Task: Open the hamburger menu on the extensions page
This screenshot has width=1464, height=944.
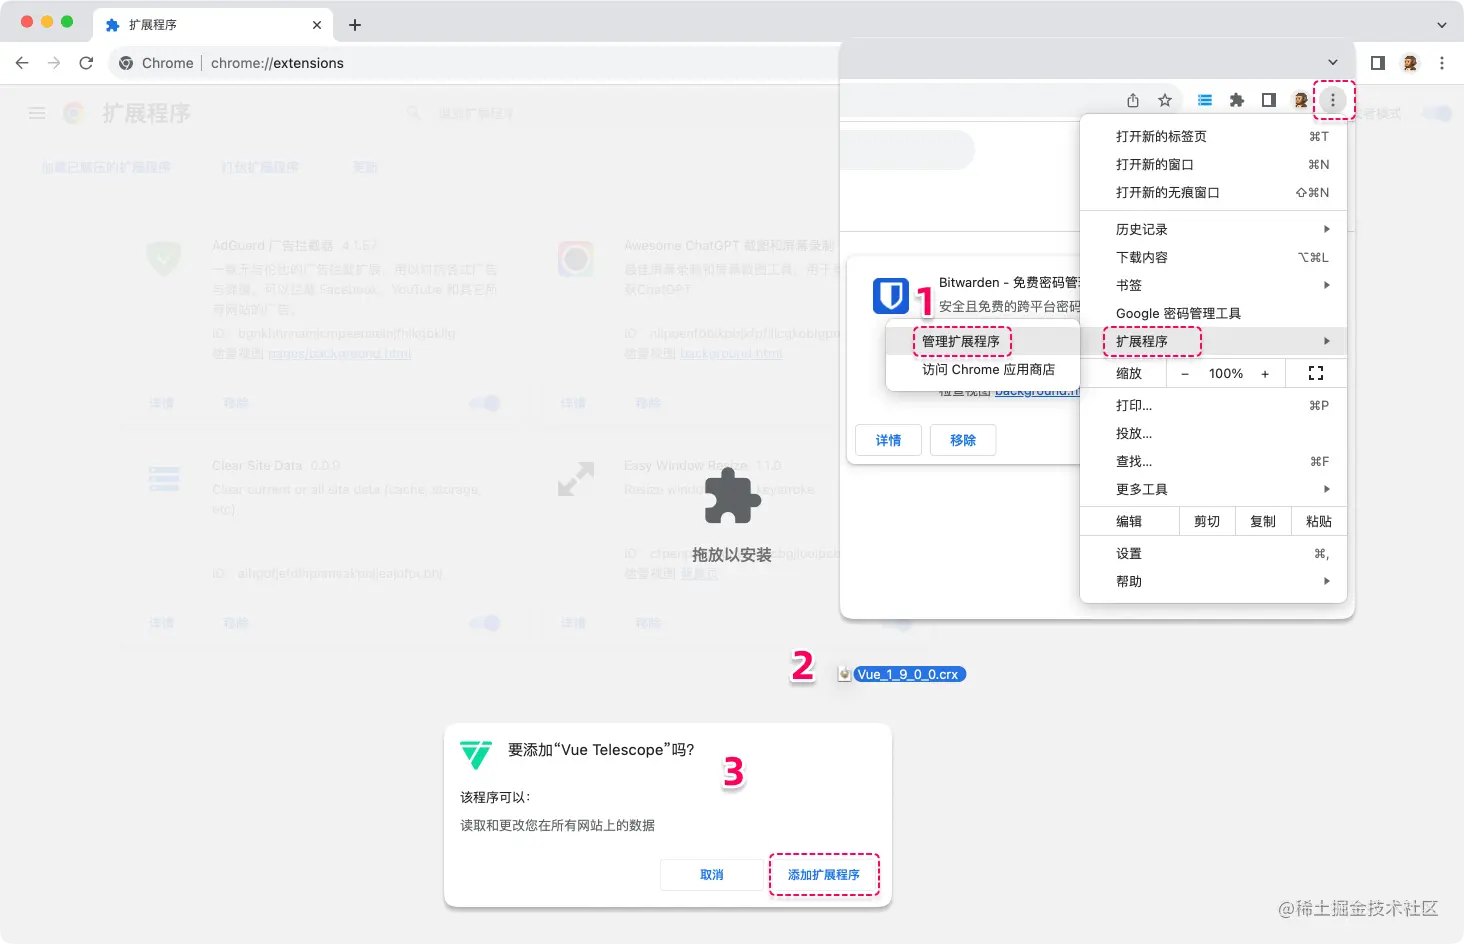Action: click(37, 113)
